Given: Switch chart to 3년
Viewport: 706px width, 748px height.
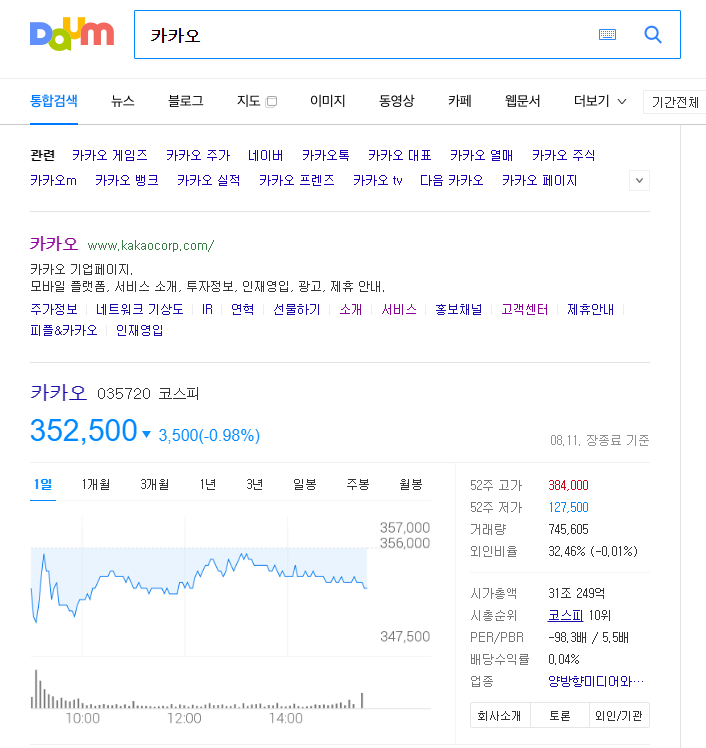Looking at the screenshot, I should point(255,485).
